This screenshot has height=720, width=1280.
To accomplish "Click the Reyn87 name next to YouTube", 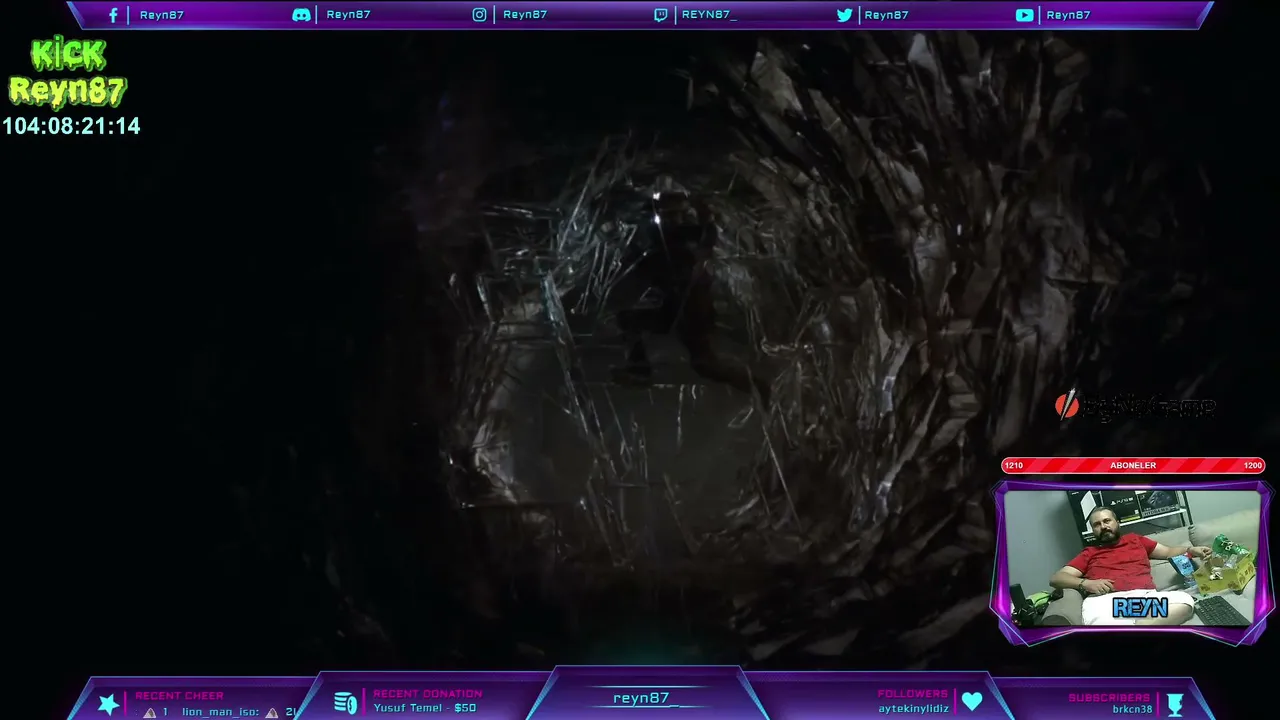I will 1068,15.
